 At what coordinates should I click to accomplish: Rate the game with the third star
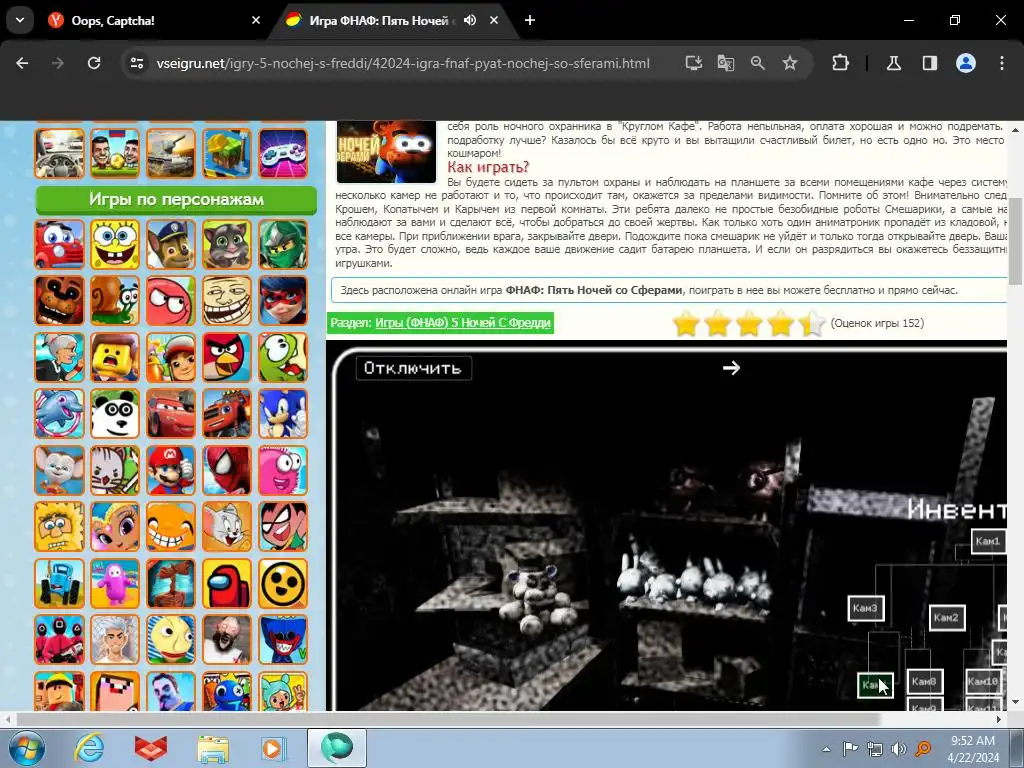(x=749, y=323)
